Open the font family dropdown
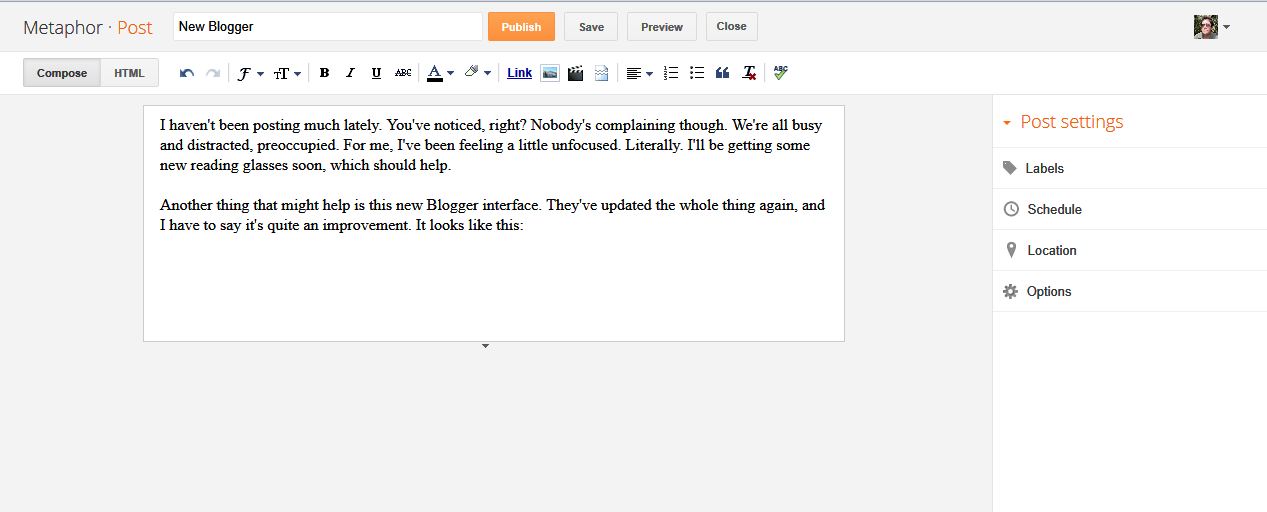1267x512 pixels. (249, 73)
